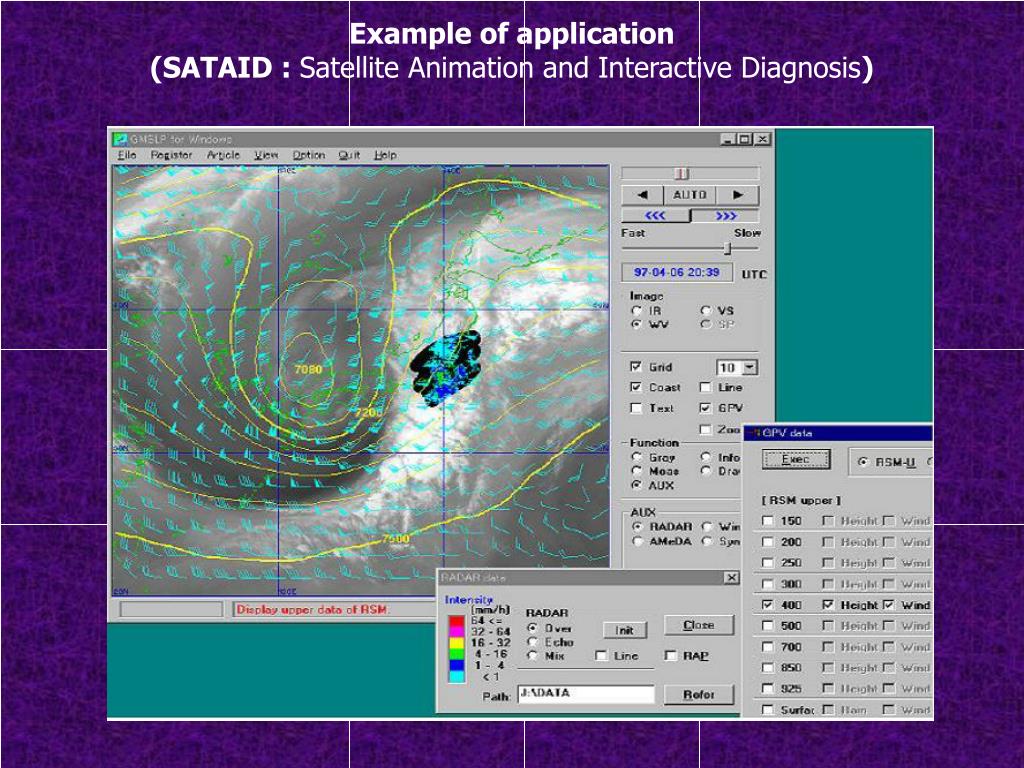Enable the 150 level checkbox
This screenshot has height=768, width=1024.
point(768,521)
